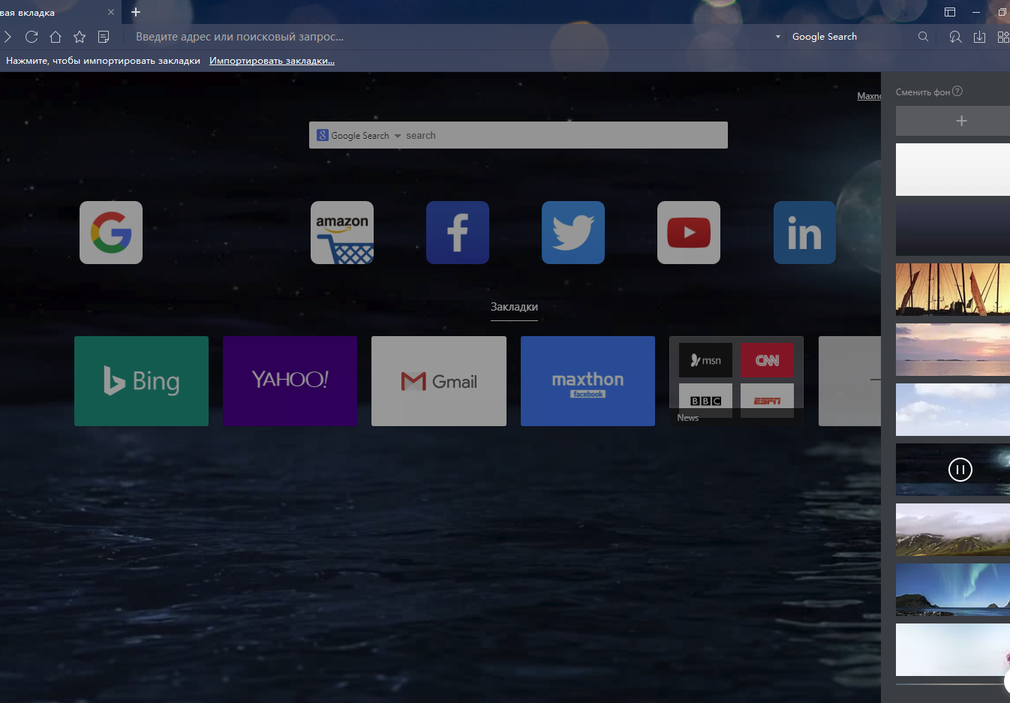
Task: Open the Google quick access icon
Action: tap(111, 233)
